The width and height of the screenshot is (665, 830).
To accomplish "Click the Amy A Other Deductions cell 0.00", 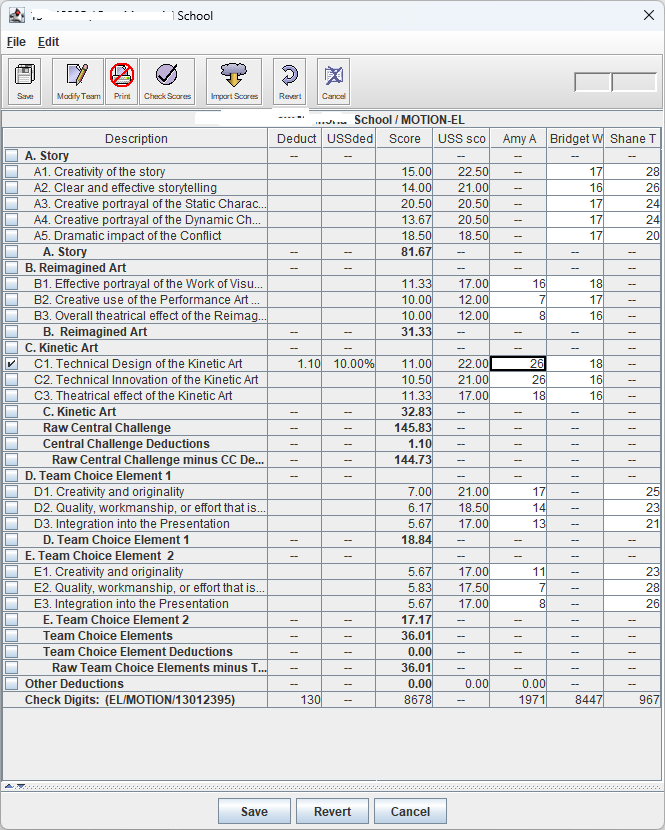I will click(x=518, y=683).
